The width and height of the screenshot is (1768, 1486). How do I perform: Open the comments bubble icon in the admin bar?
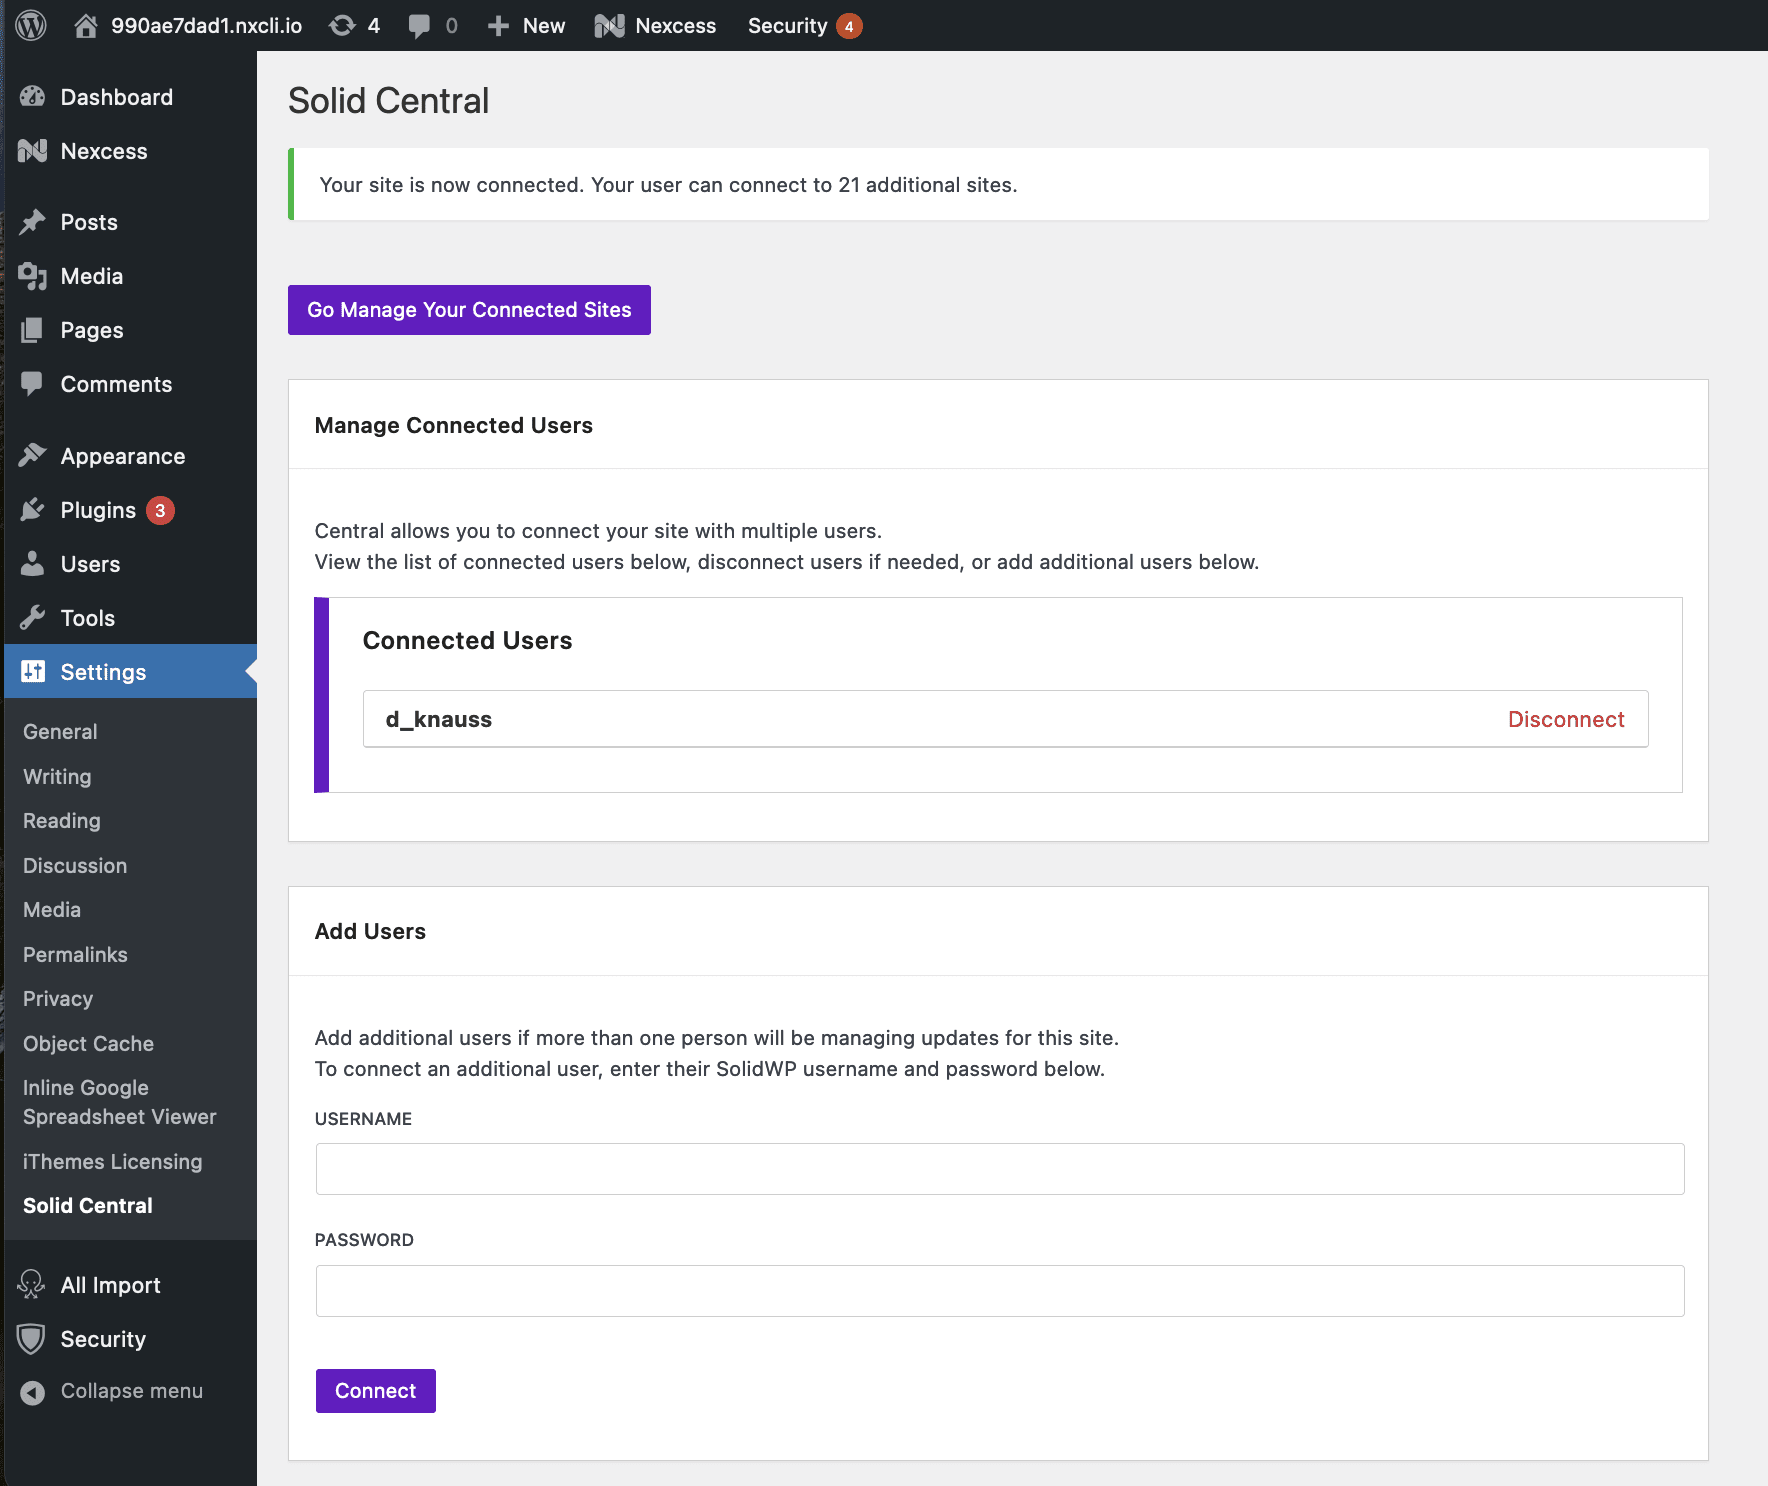(x=419, y=26)
